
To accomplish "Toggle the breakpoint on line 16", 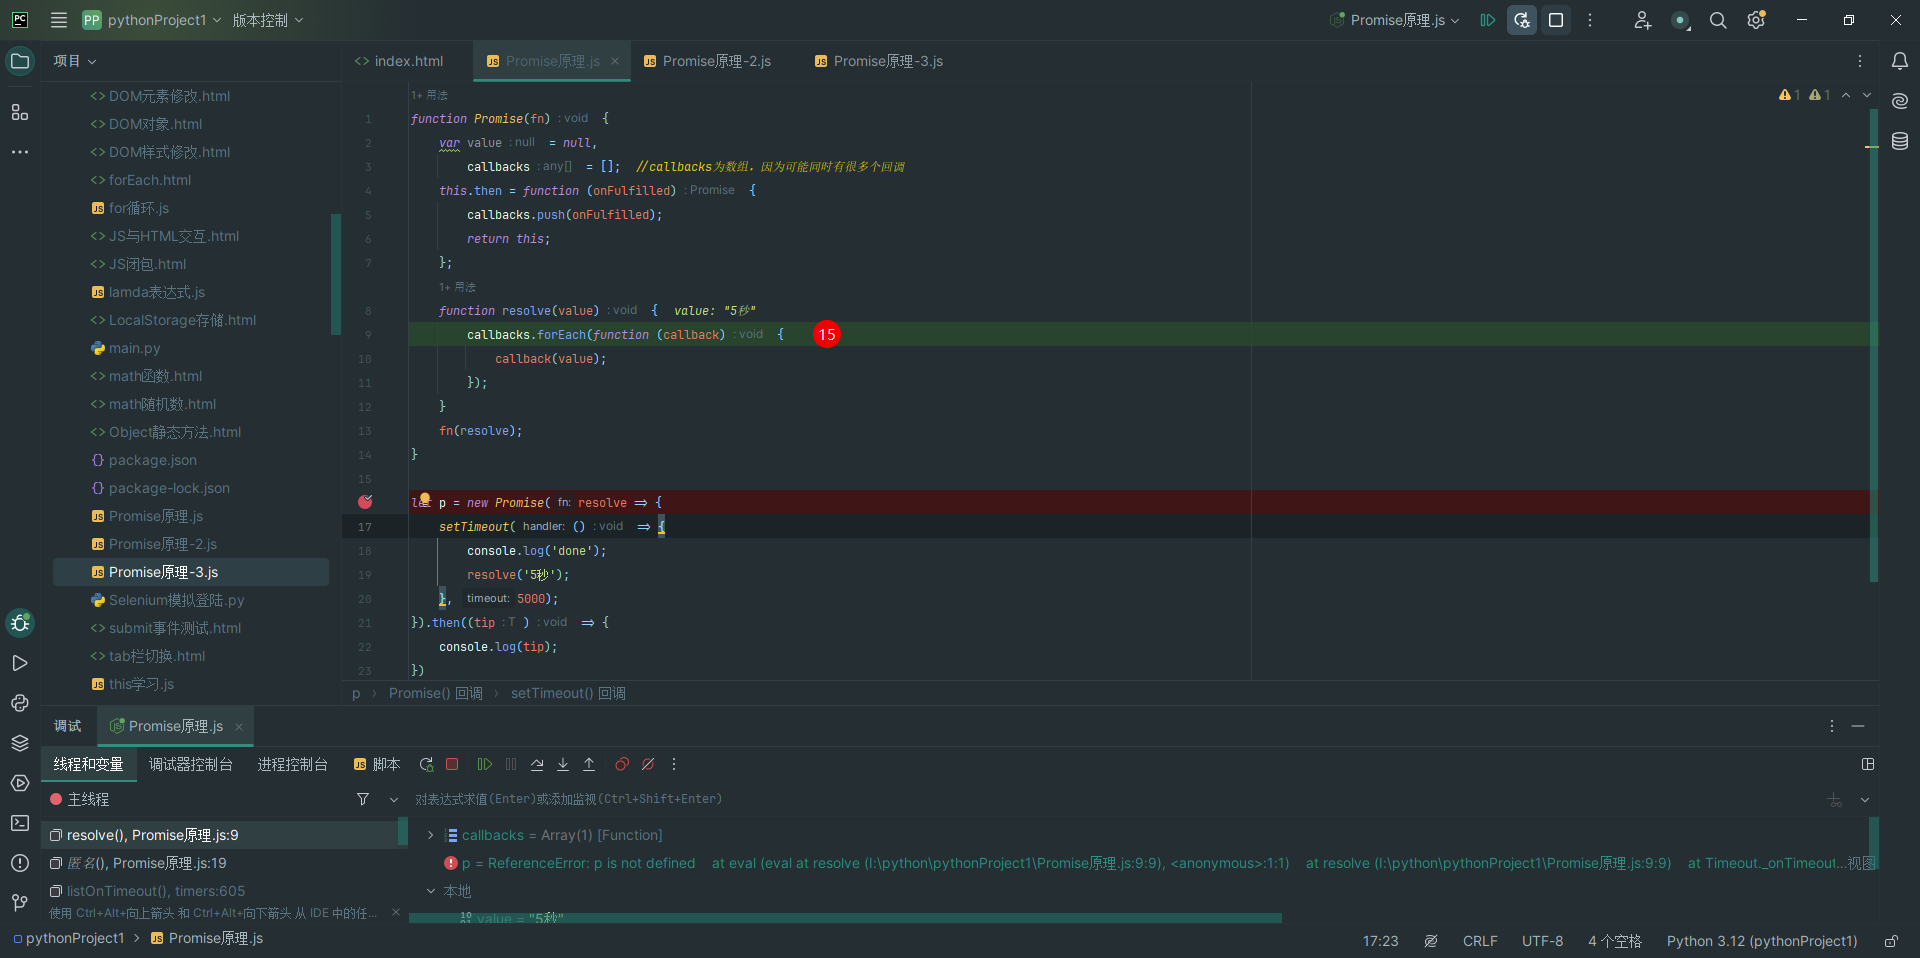I will click(365, 502).
